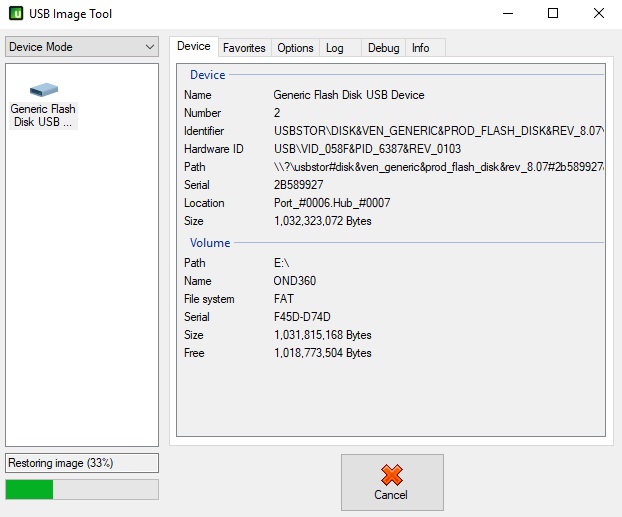Open the Device Mode dropdown
The image size is (622, 517).
tap(82, 47)
